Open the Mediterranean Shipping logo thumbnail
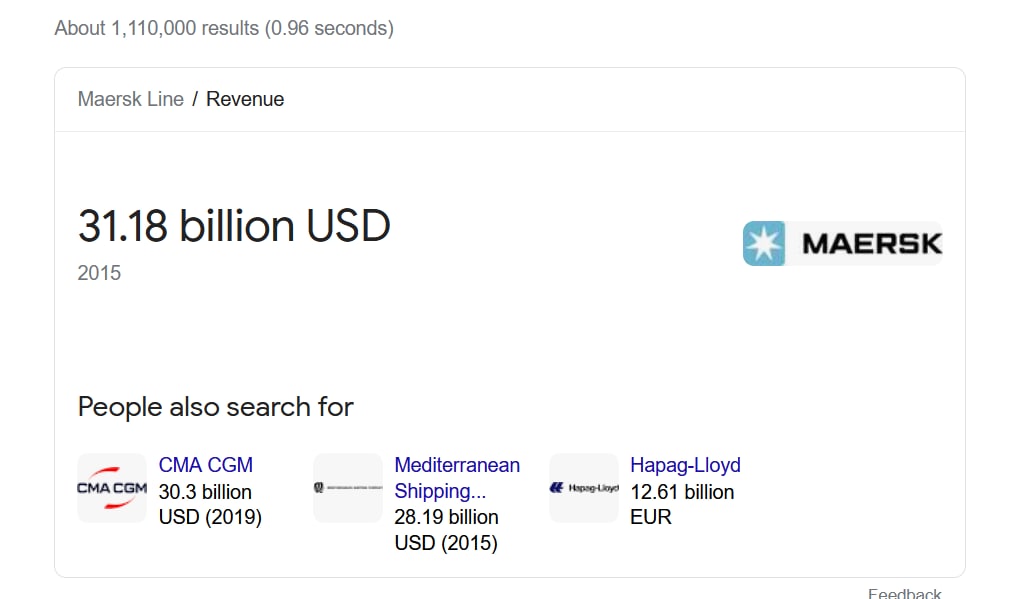Image resolution: width=1027 pixels, height=599 pixels. tap(348, 488)
